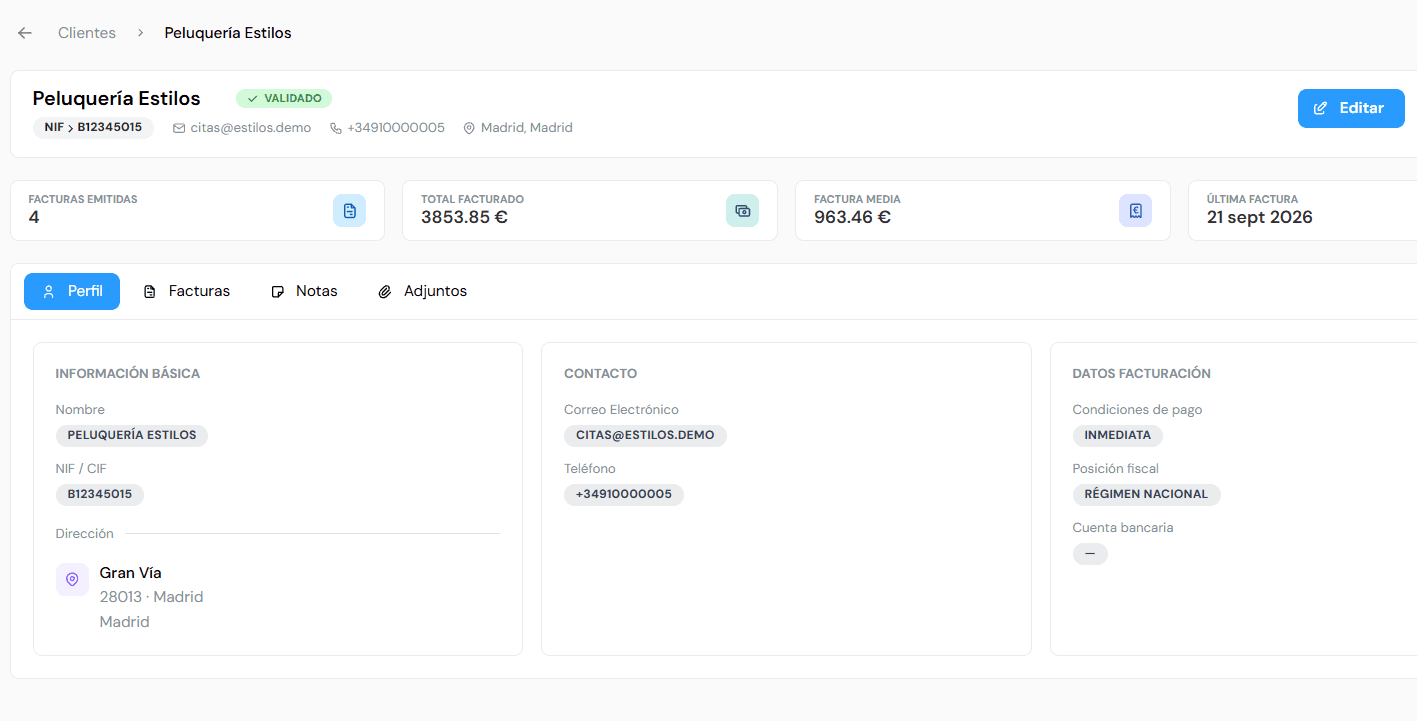
Task: Click the Gran Vía address line
Action: click(131, 573)
